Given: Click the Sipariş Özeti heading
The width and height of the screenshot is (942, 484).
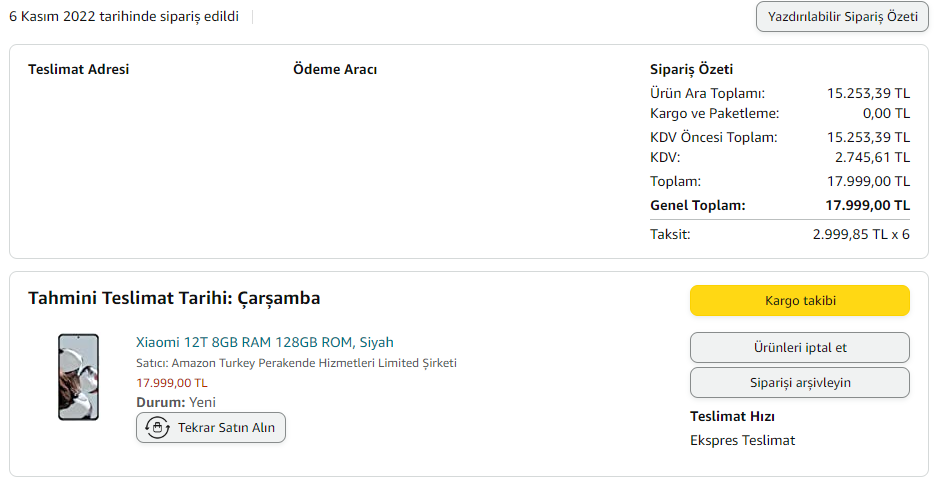Looking at the screenshot, I should (x=691, y=69).
